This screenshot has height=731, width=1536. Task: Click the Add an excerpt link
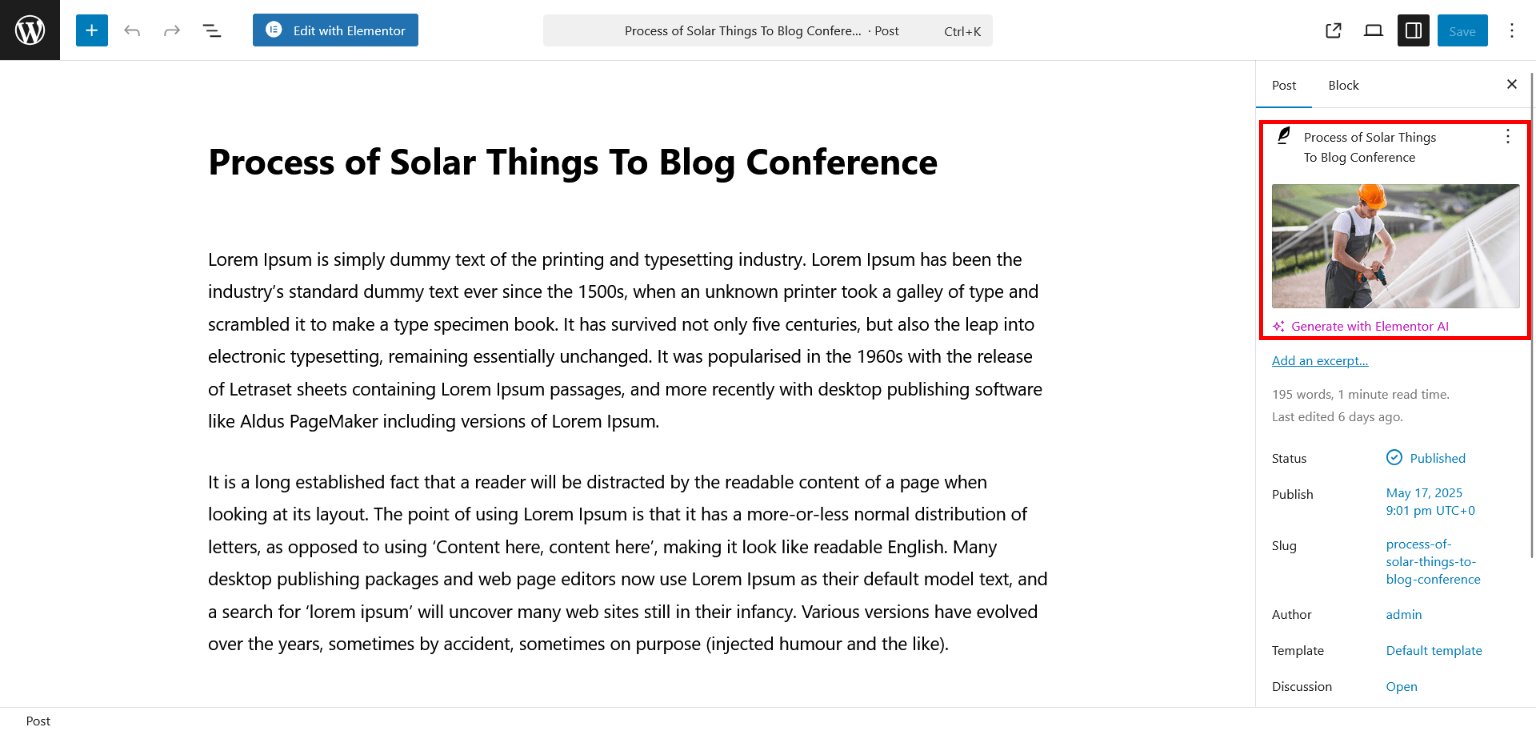pyautogui.click(x=1320, y=361)
